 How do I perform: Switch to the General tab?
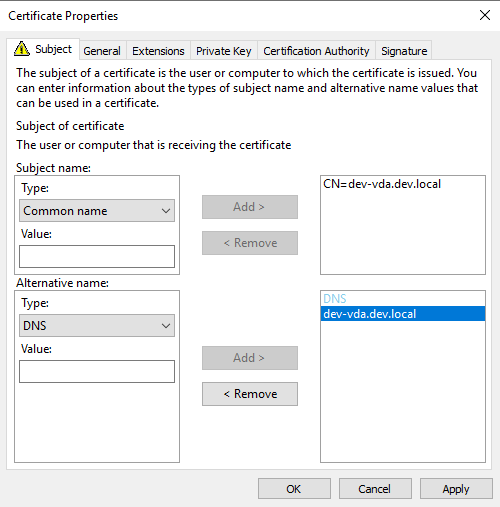[102, 51]
